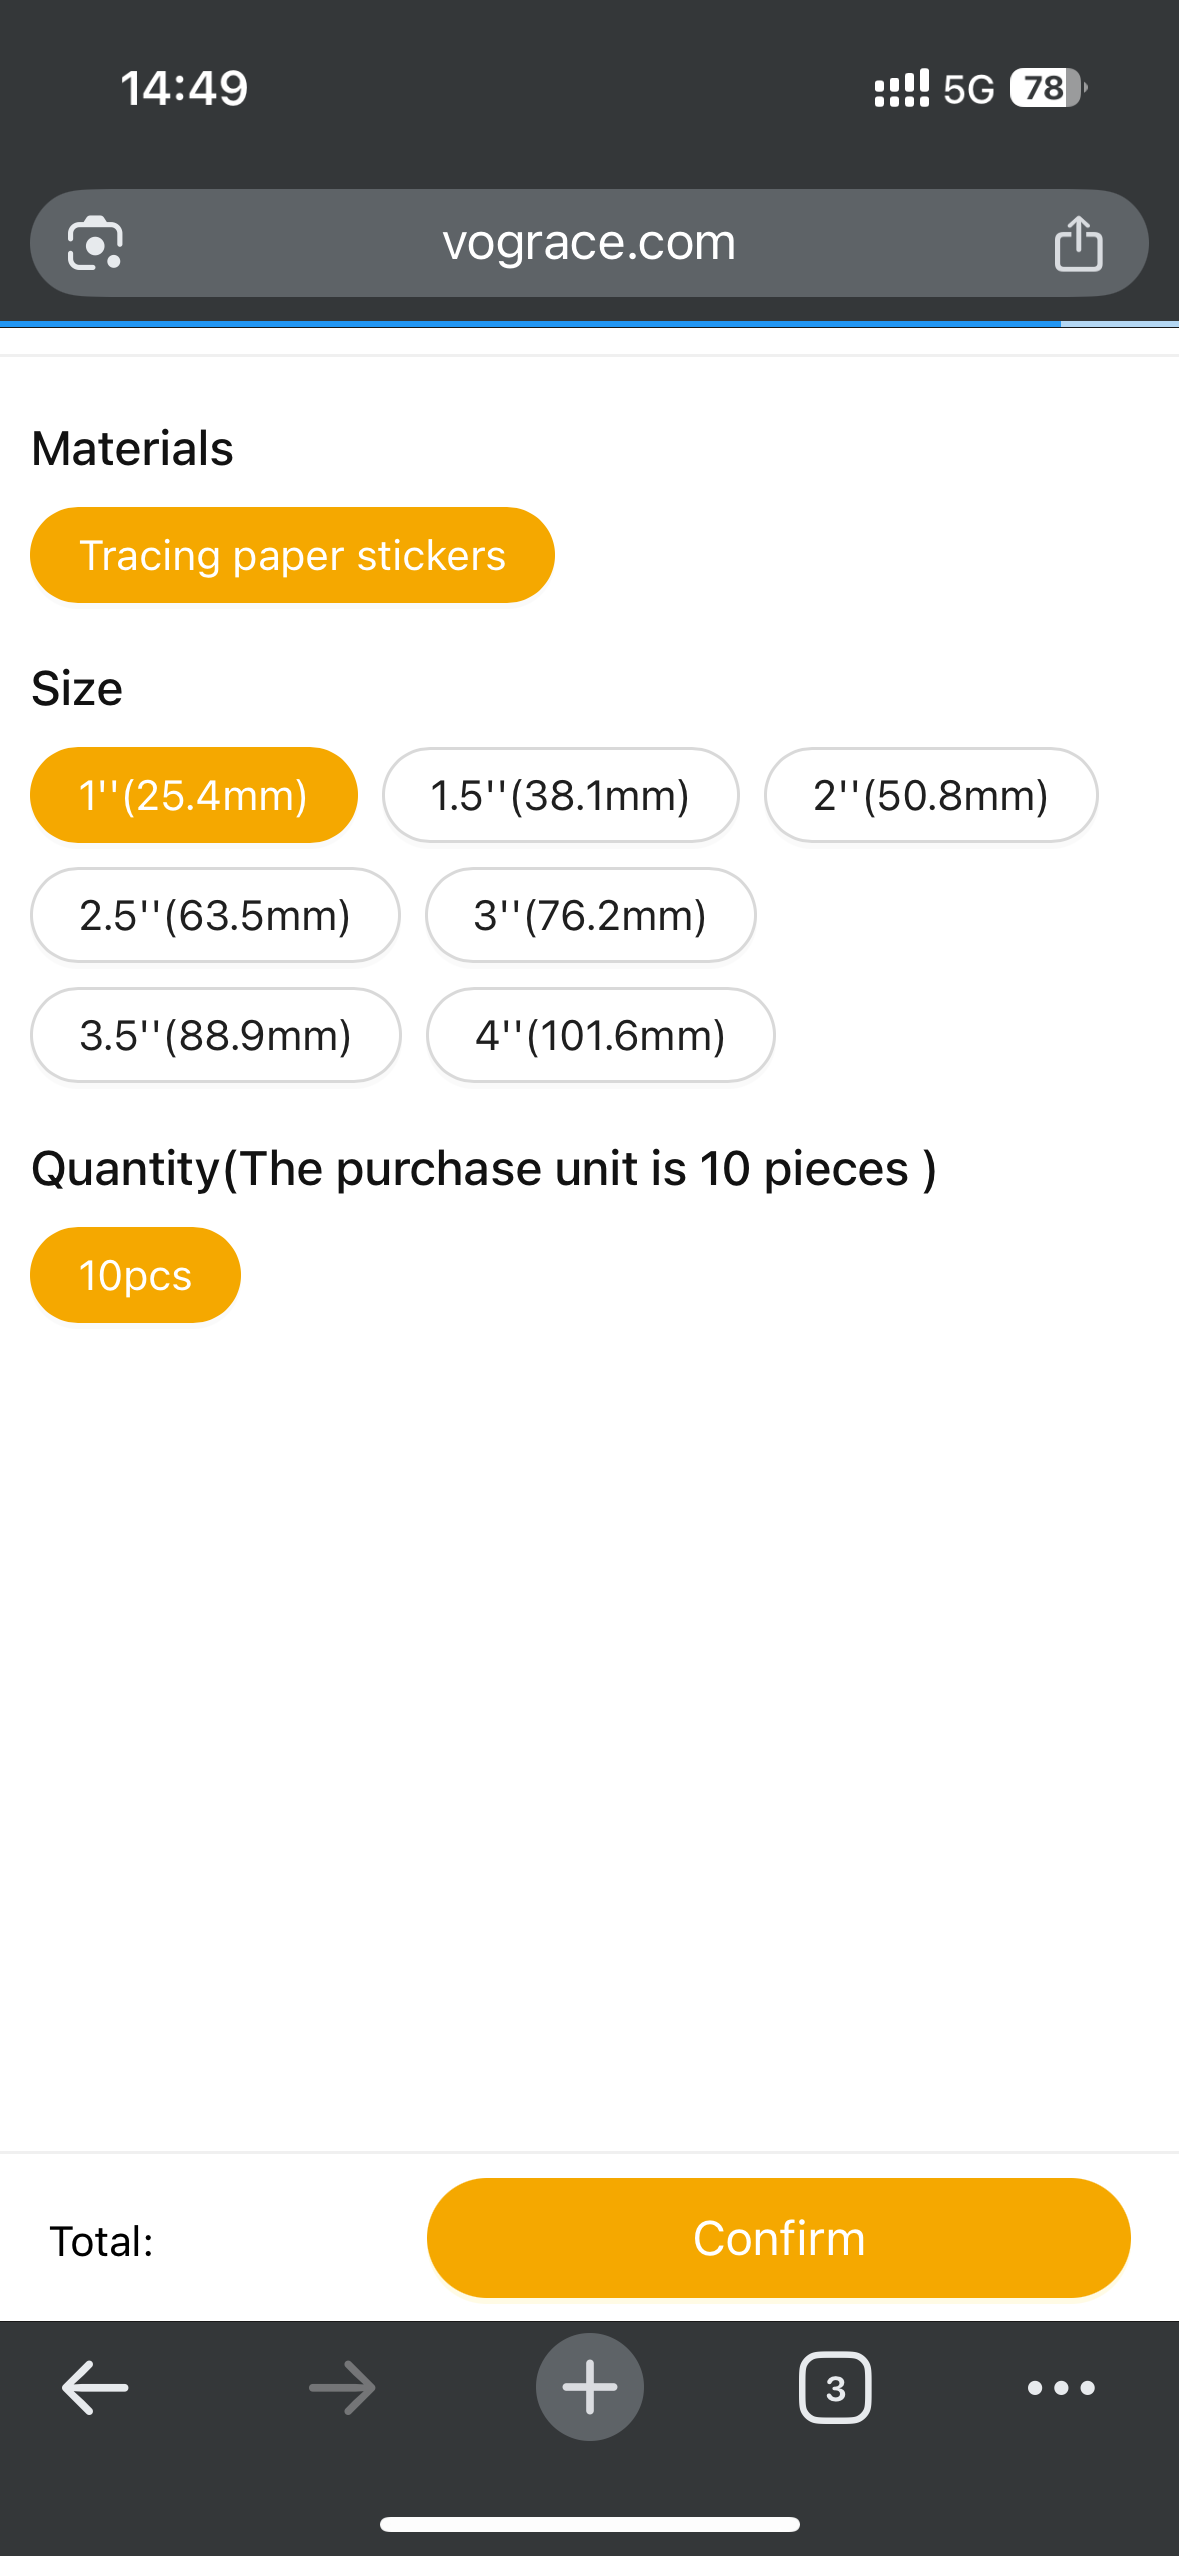Tap the share icon in address bar
Image resolution: width=1179 pixels, height=2556 pixels.
point(1078,243)
